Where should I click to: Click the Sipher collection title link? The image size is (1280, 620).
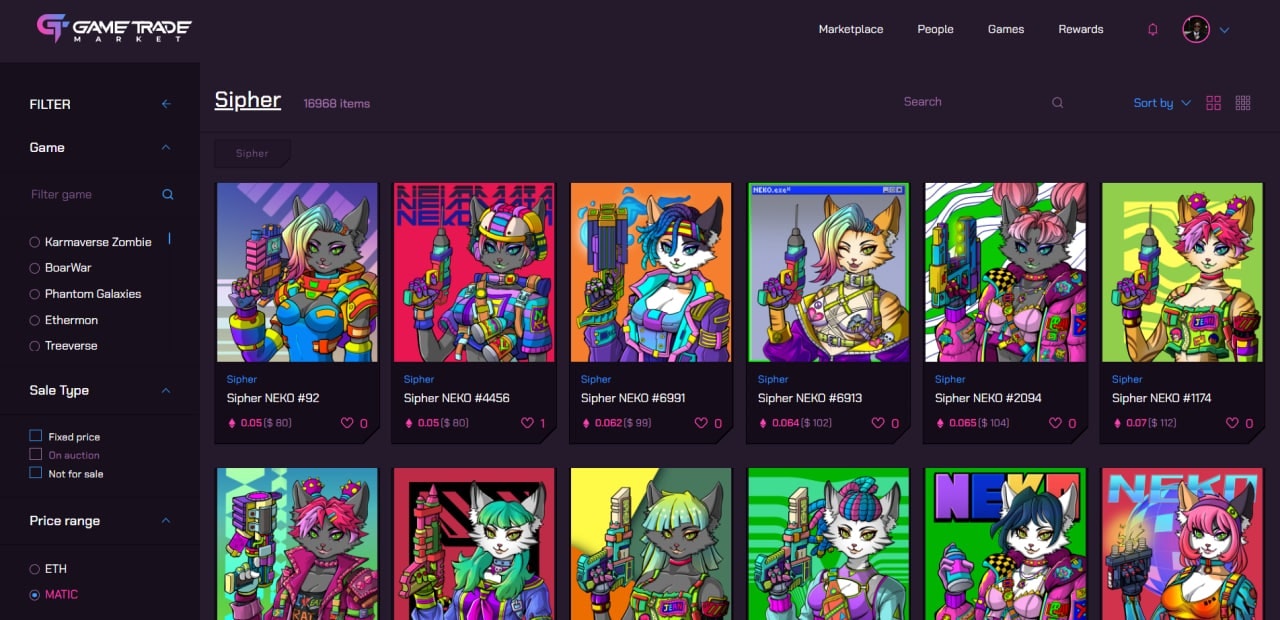[x=248, y=100]
